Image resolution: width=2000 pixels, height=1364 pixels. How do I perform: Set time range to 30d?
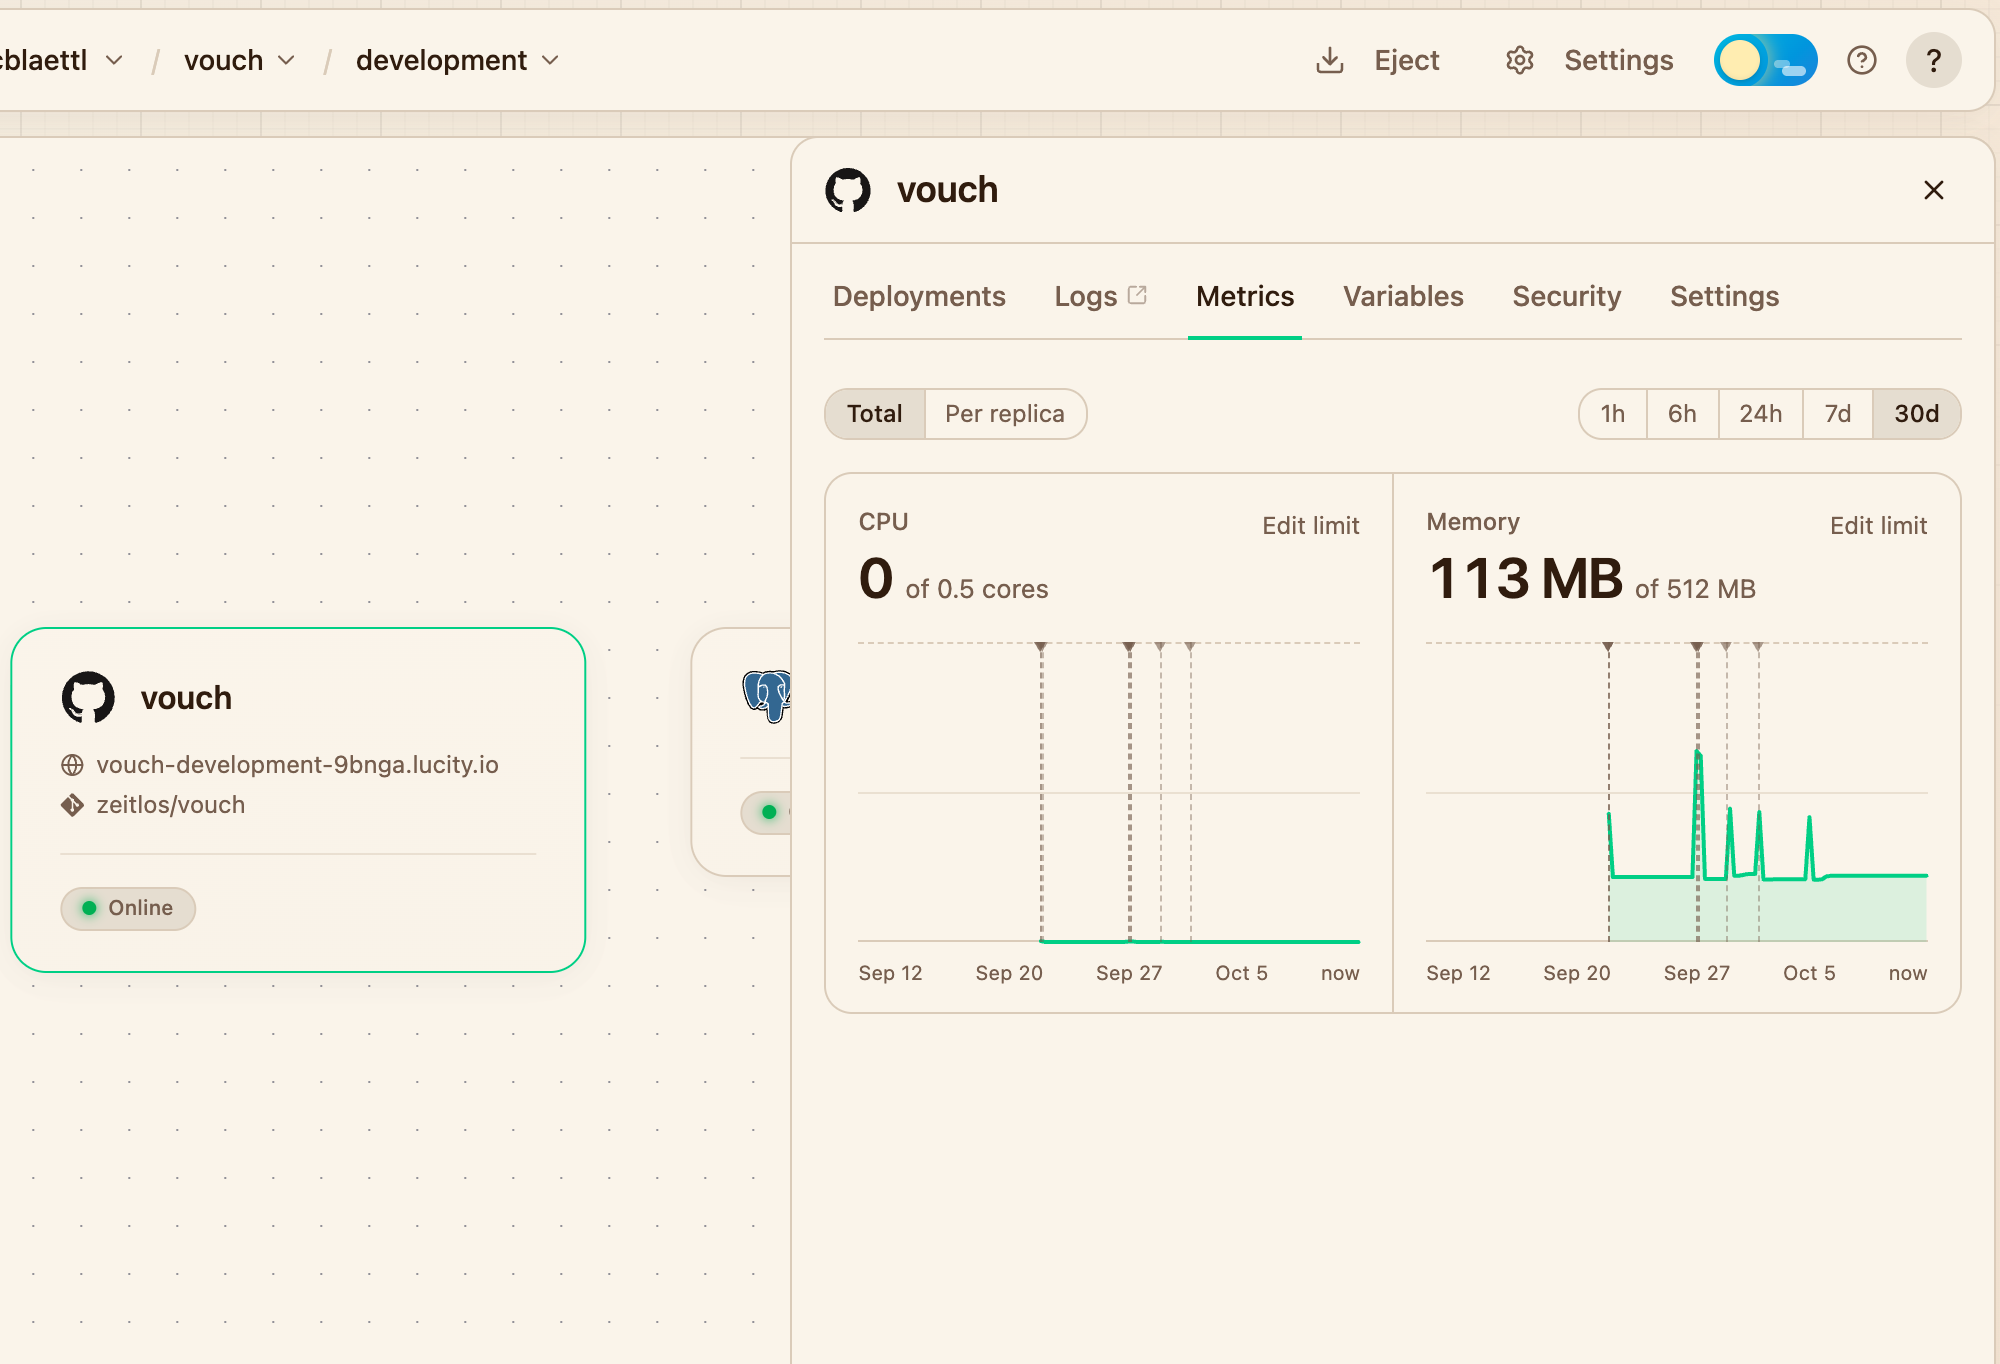(1916, 414)
